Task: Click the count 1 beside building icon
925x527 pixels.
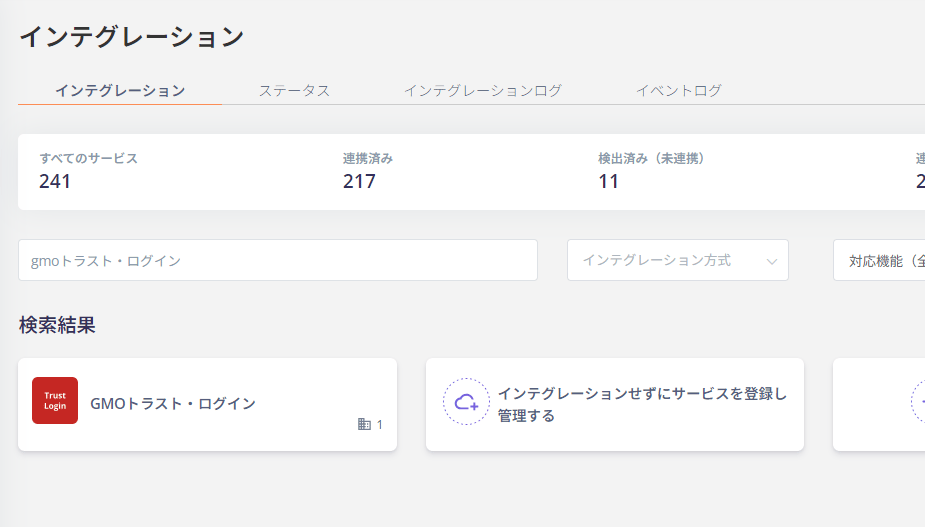Action: (x=380, y=425)
